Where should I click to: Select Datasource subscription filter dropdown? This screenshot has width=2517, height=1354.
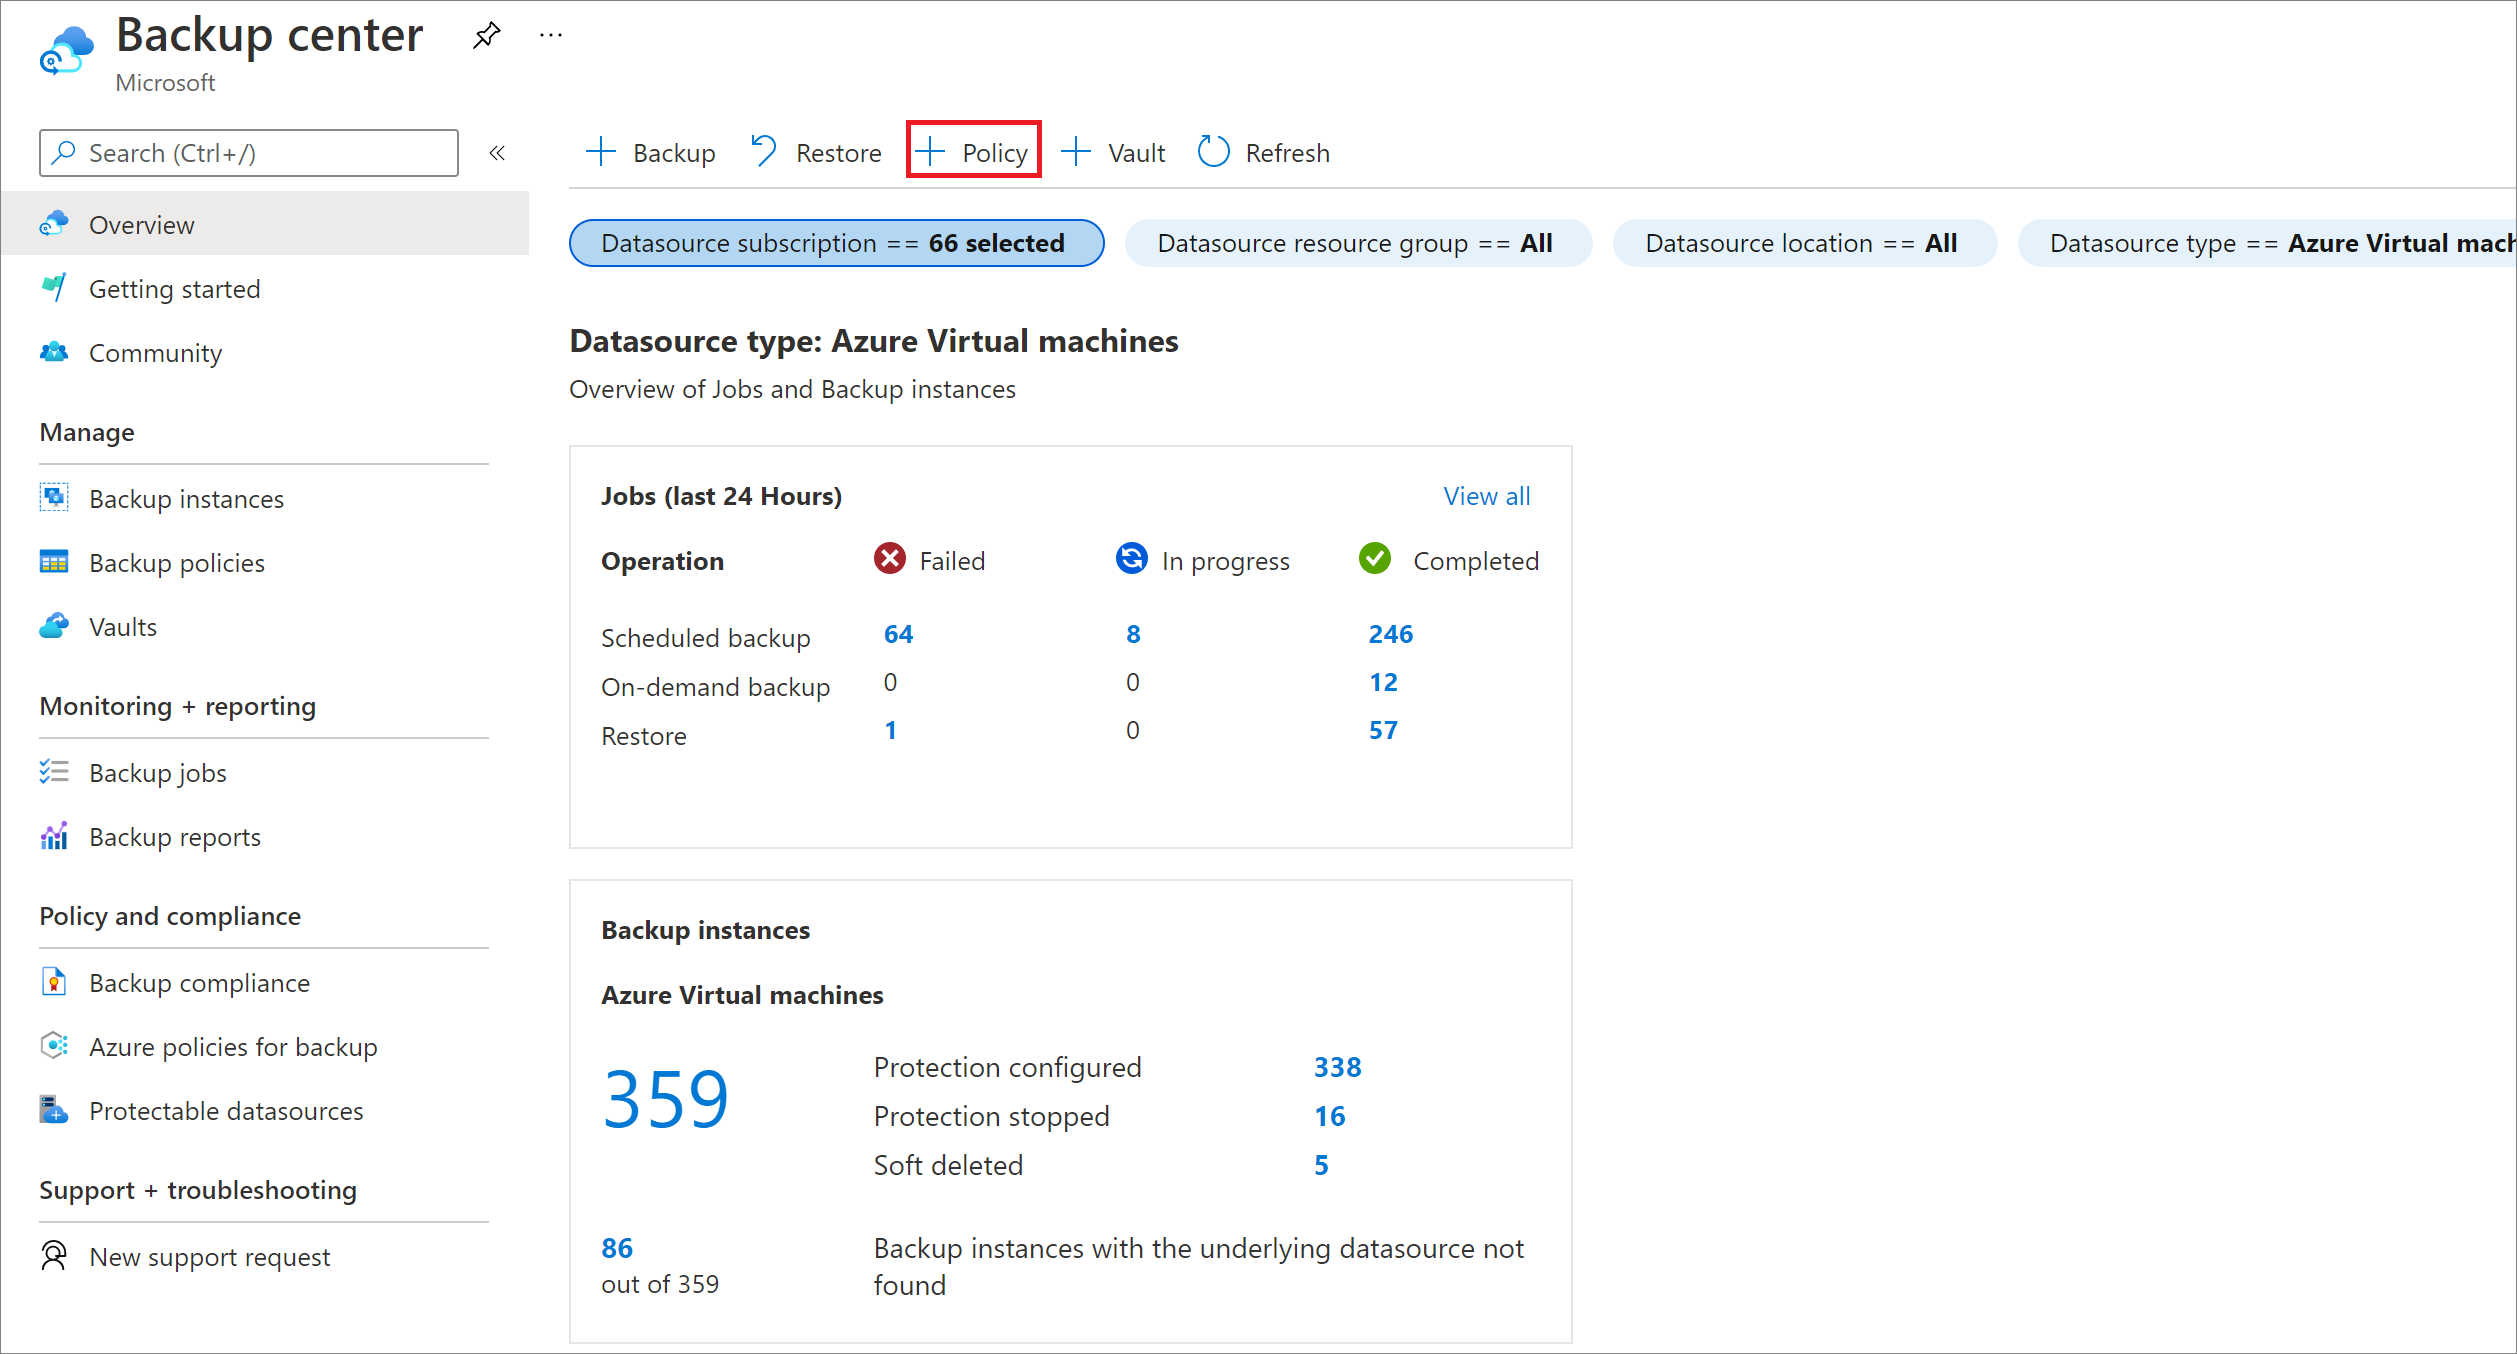pos(833,242)
